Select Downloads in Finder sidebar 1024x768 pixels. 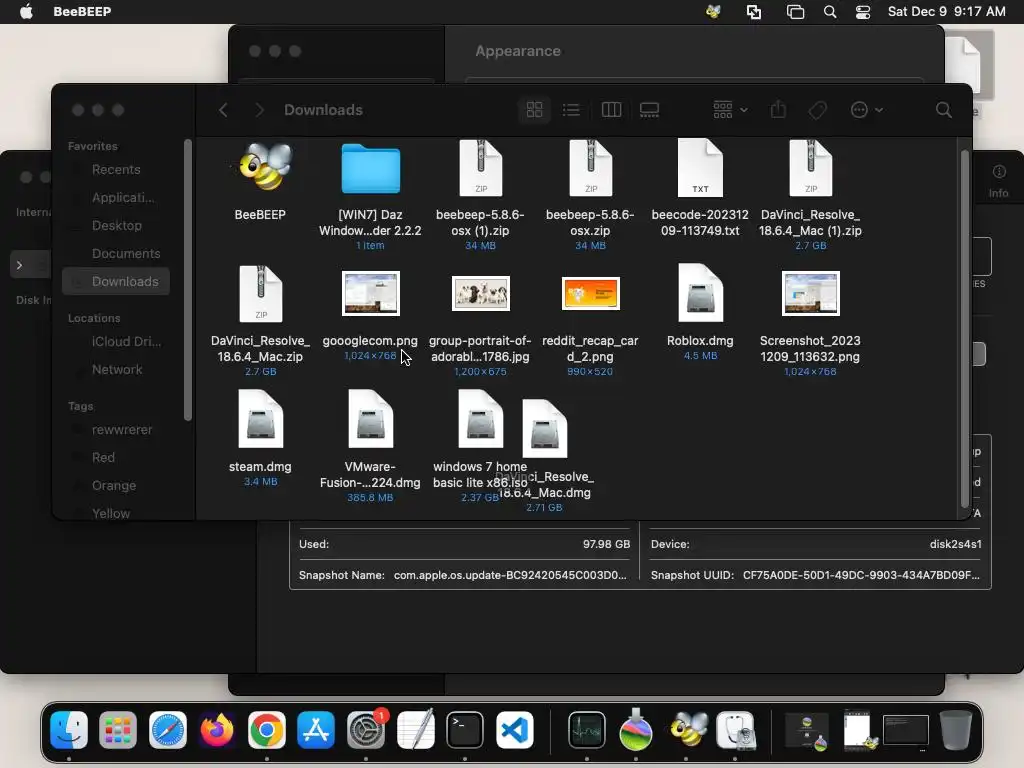coord(116,281)
